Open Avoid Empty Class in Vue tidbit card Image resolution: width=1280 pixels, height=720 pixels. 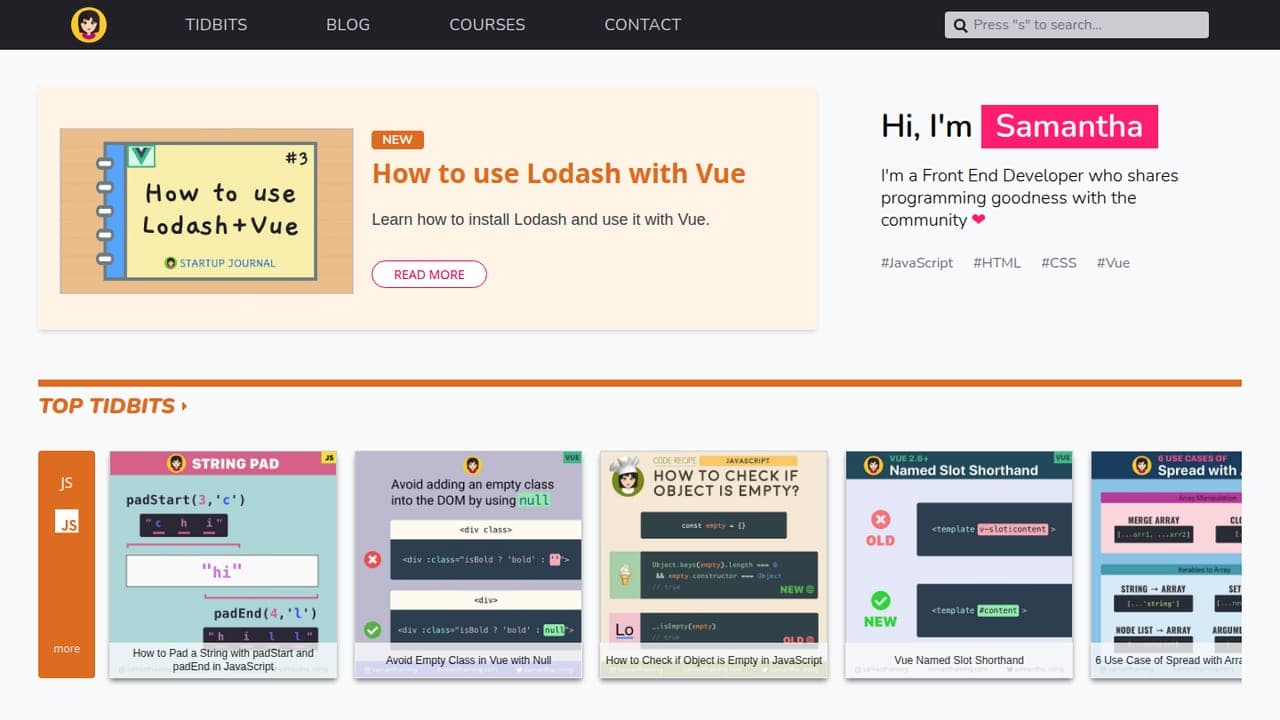[468, 565]
